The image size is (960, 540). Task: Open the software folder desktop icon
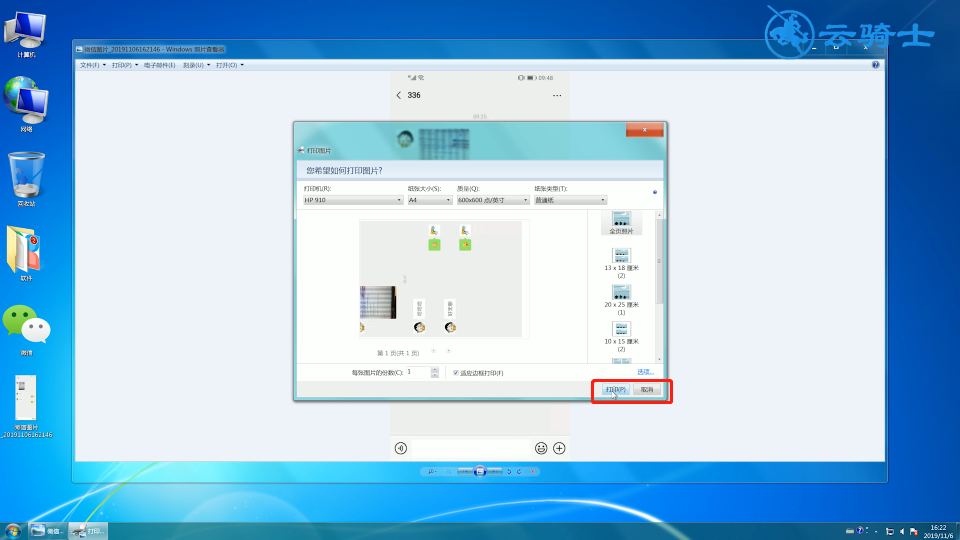click(x=26, y=253)
